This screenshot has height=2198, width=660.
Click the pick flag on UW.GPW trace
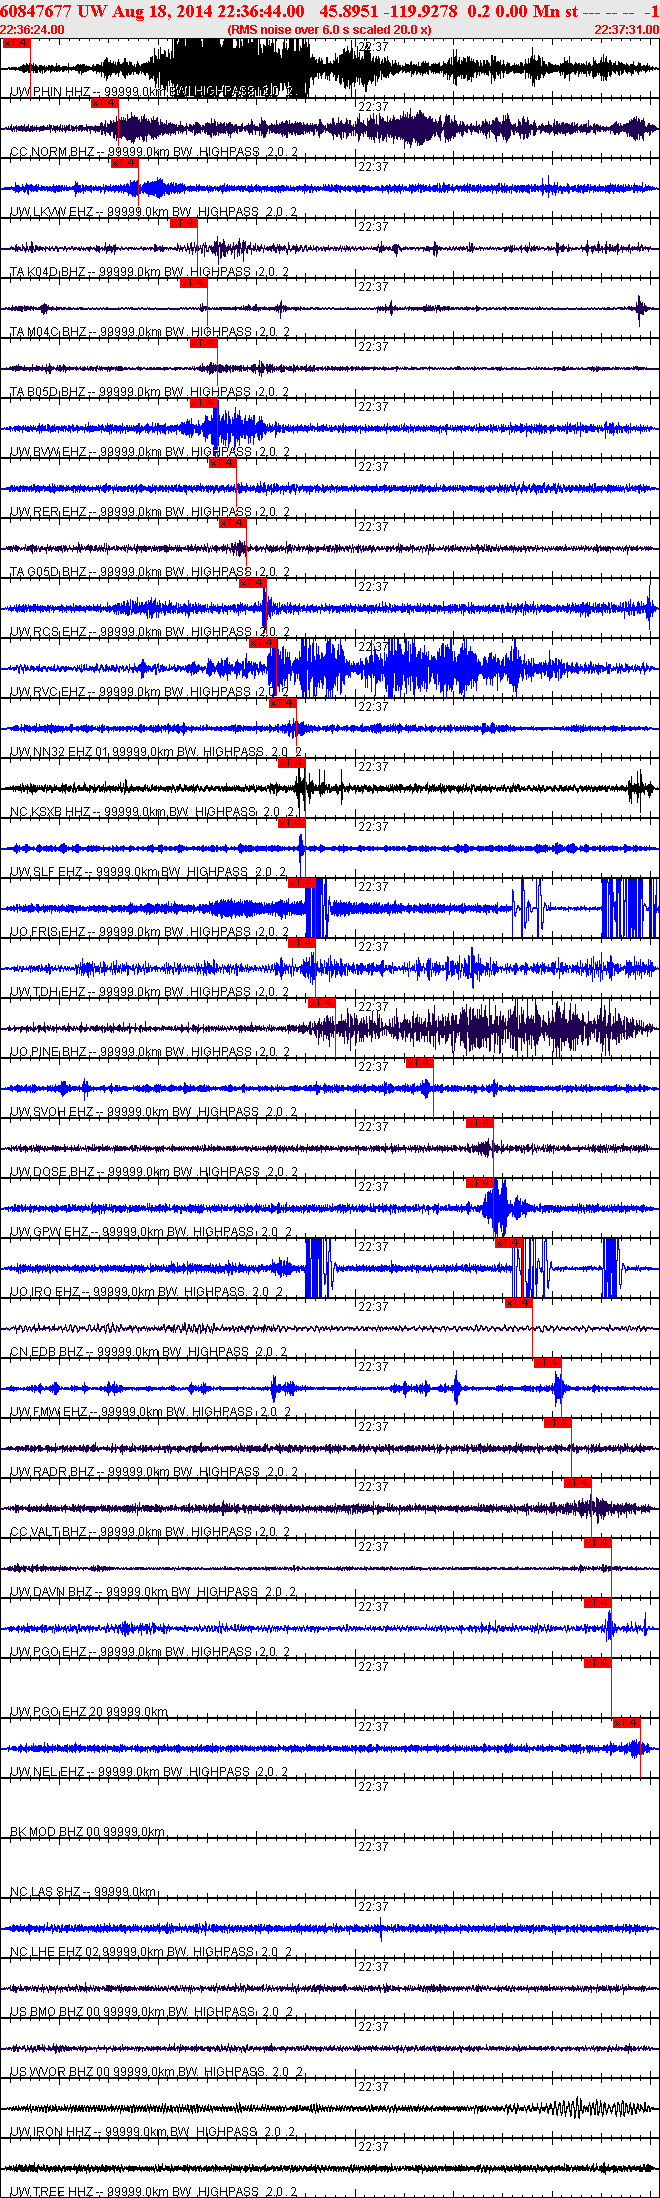coord(480,1183)
